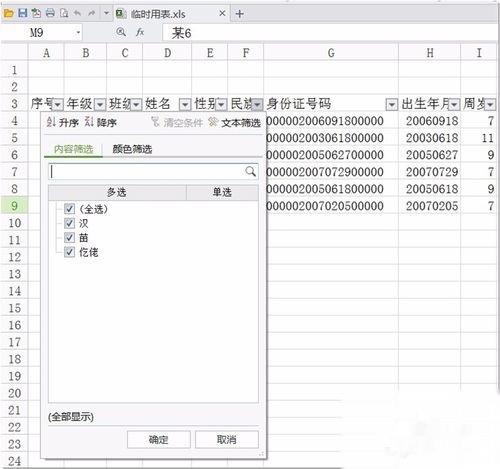This screenshot has width=500, height=469.
Task: Open filter dropdown for 出生年月 column
Action: pos(454,105)
